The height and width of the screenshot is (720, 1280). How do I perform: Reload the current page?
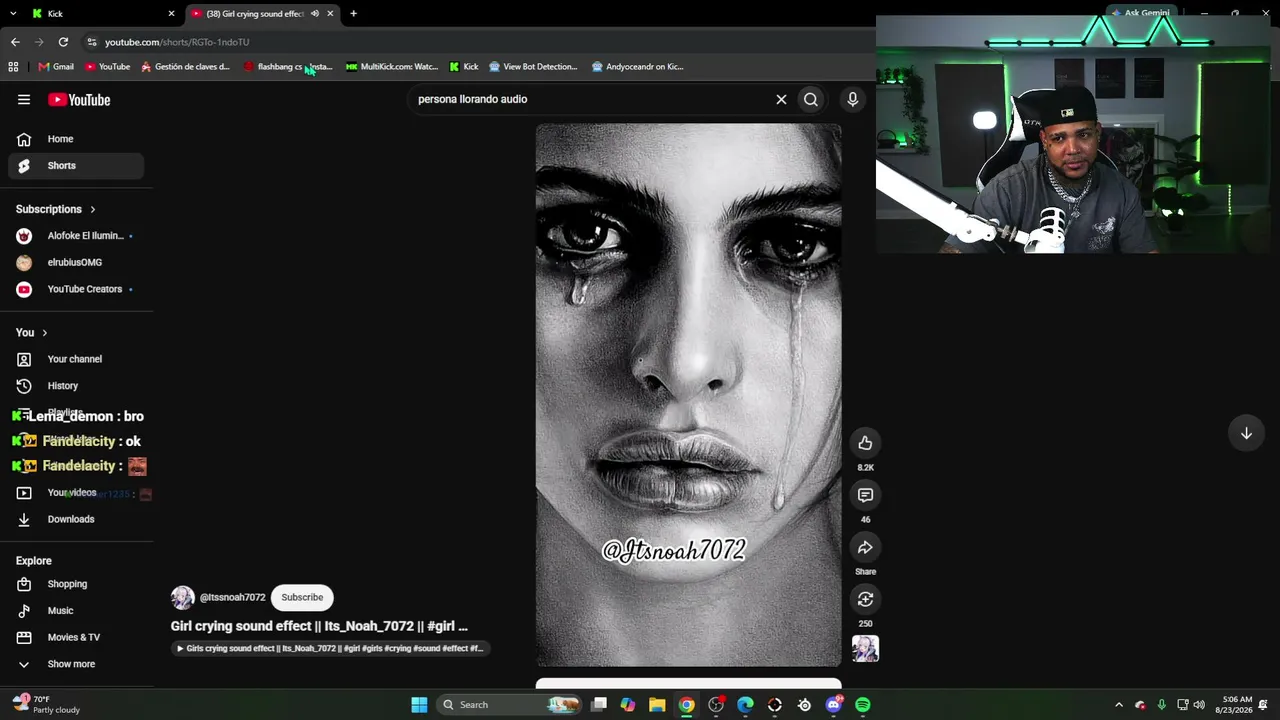63,42
